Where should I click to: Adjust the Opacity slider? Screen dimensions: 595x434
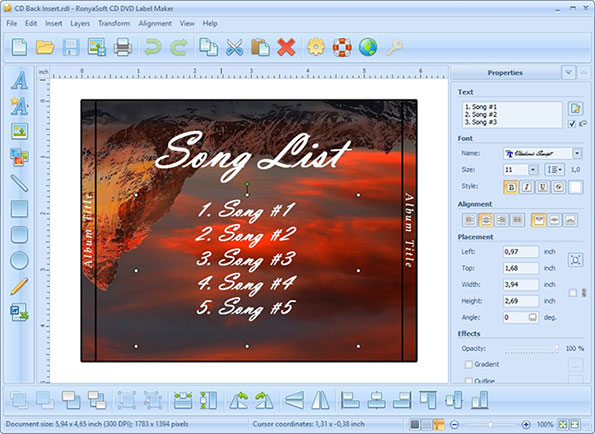tap(531, 348)
